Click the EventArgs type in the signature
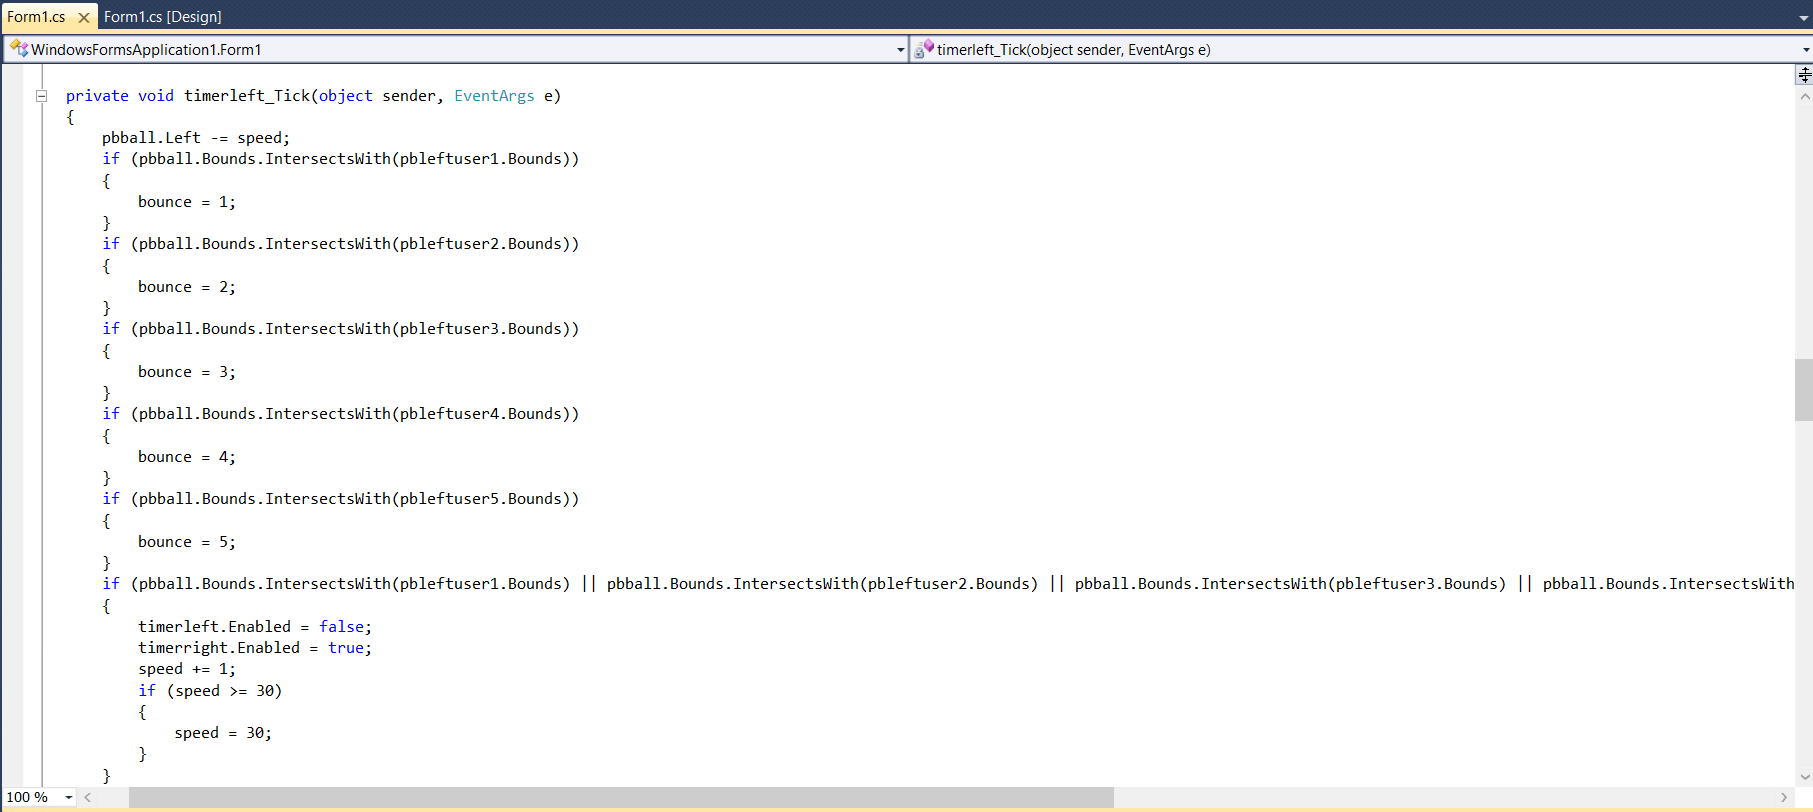This screenshot has width=1813, height=812. pos(494,96)
